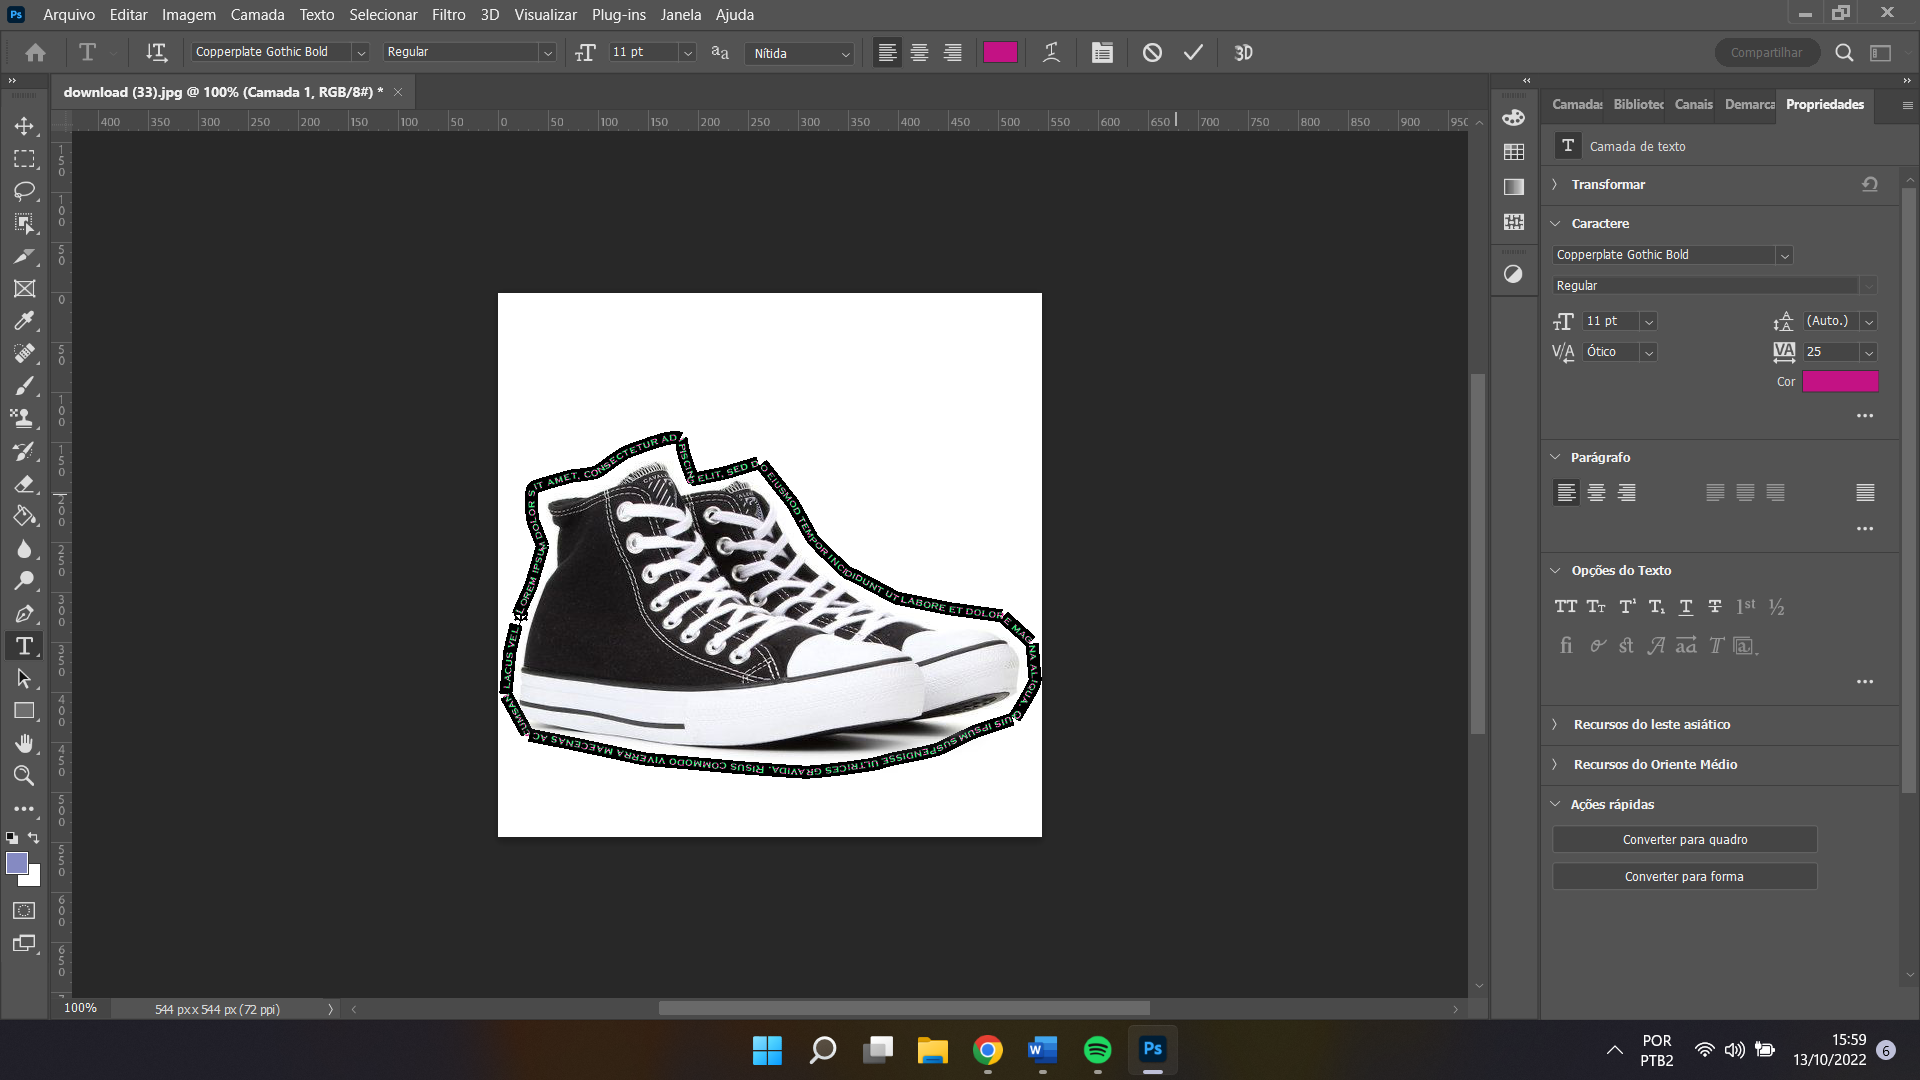Toggle superscript text option

(1628, 607)
